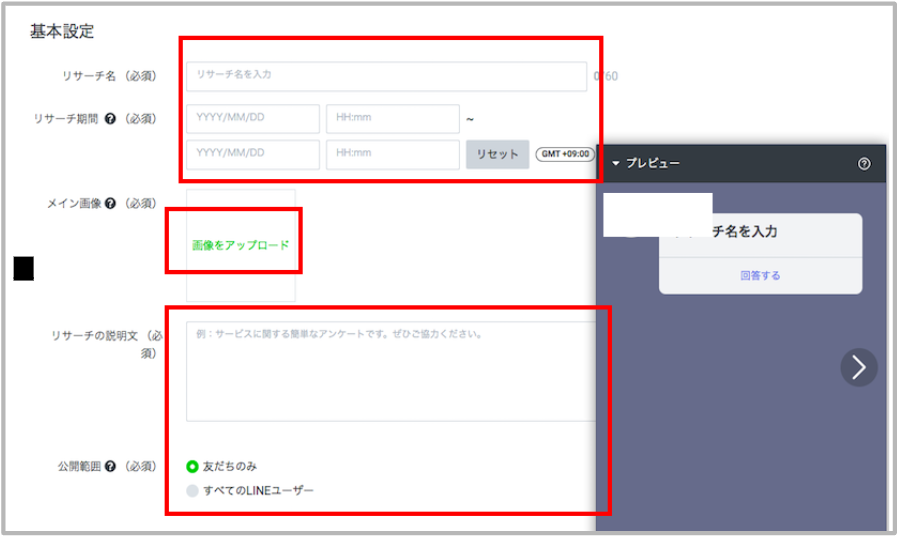Click the リサーチ名（必須）label

pyautogui.click(x=109, y=76)
